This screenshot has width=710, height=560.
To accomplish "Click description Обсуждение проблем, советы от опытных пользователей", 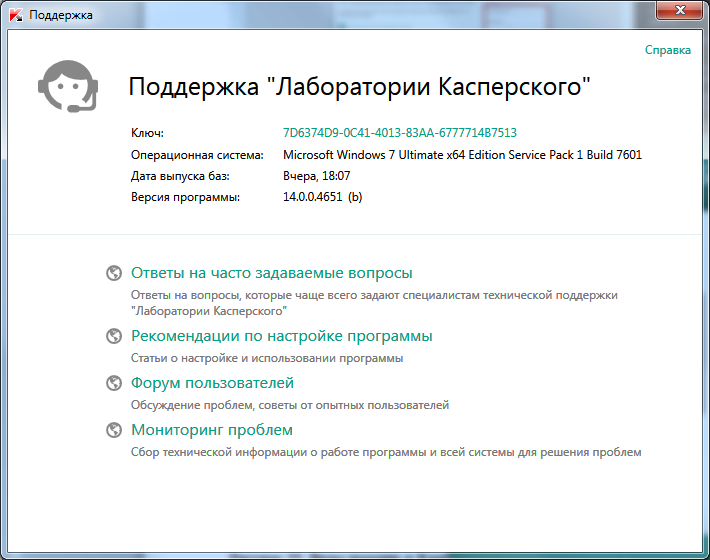I will 290,405.
